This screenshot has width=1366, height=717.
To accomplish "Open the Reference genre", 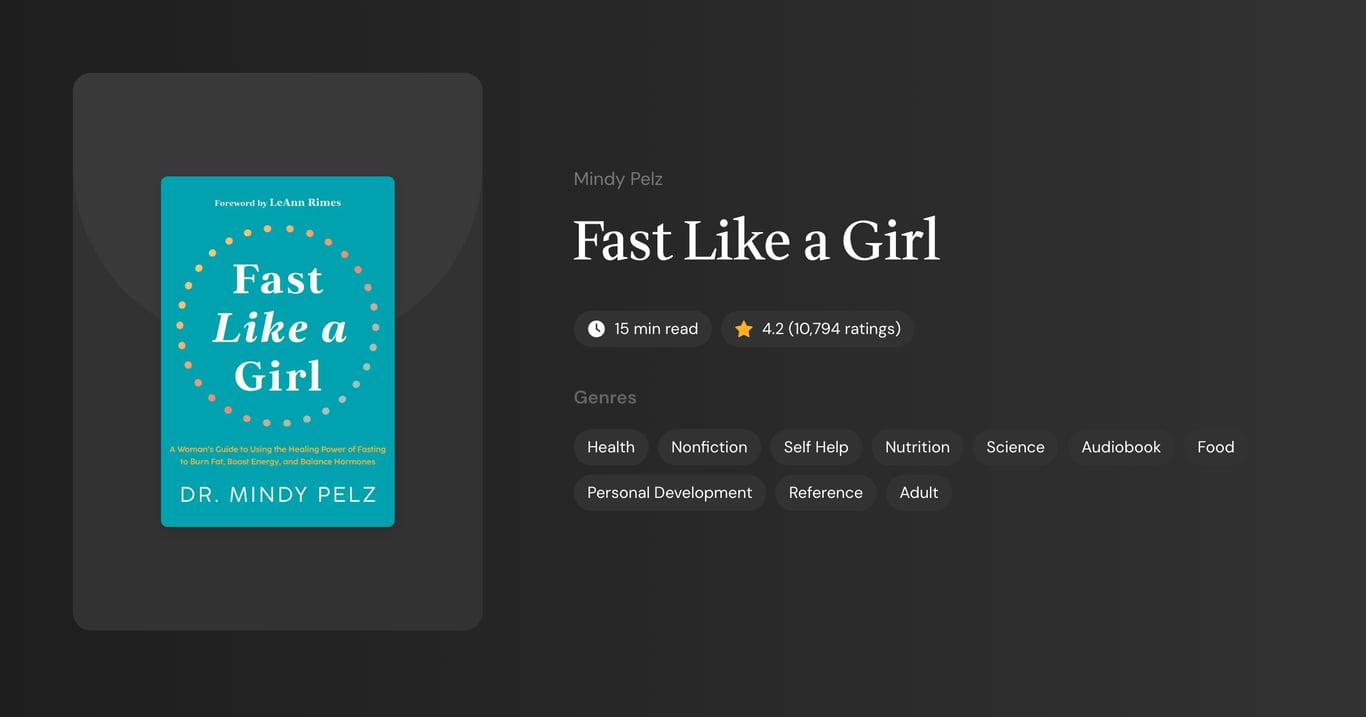I will [825, 492].
